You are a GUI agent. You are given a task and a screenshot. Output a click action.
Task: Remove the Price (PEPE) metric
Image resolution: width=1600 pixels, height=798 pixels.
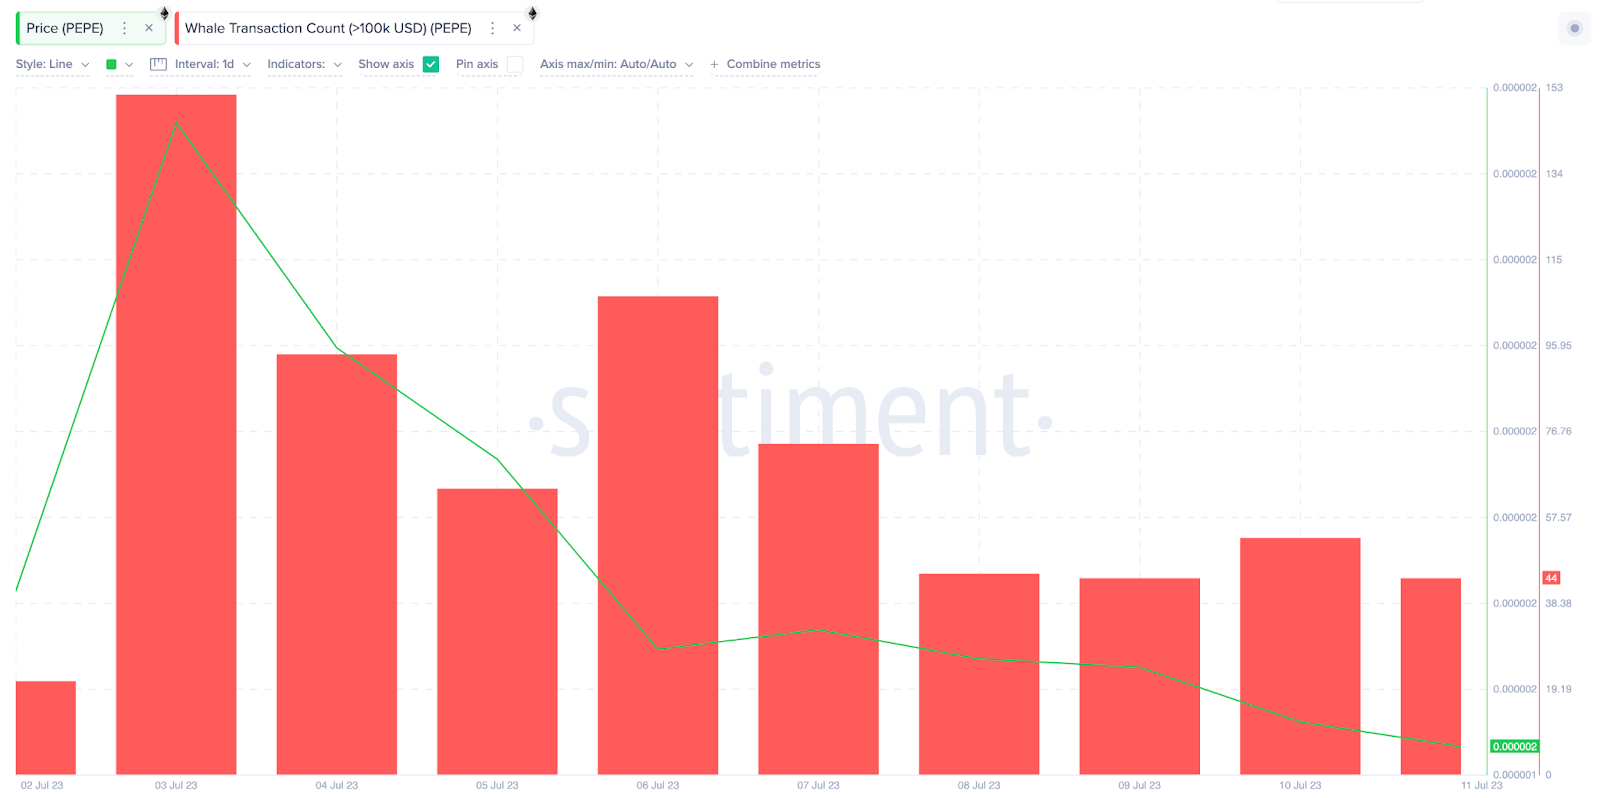coord(149,28)
